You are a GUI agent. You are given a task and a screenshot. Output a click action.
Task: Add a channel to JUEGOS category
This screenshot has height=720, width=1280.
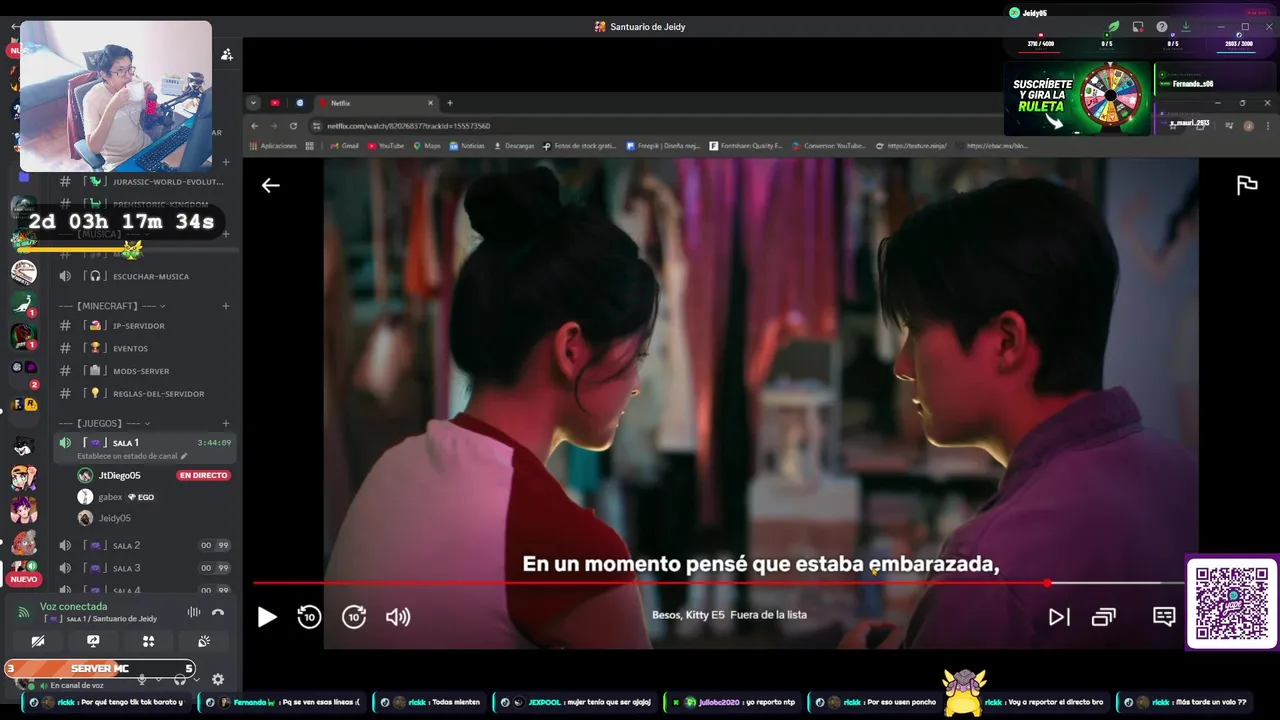click(226, 423)
